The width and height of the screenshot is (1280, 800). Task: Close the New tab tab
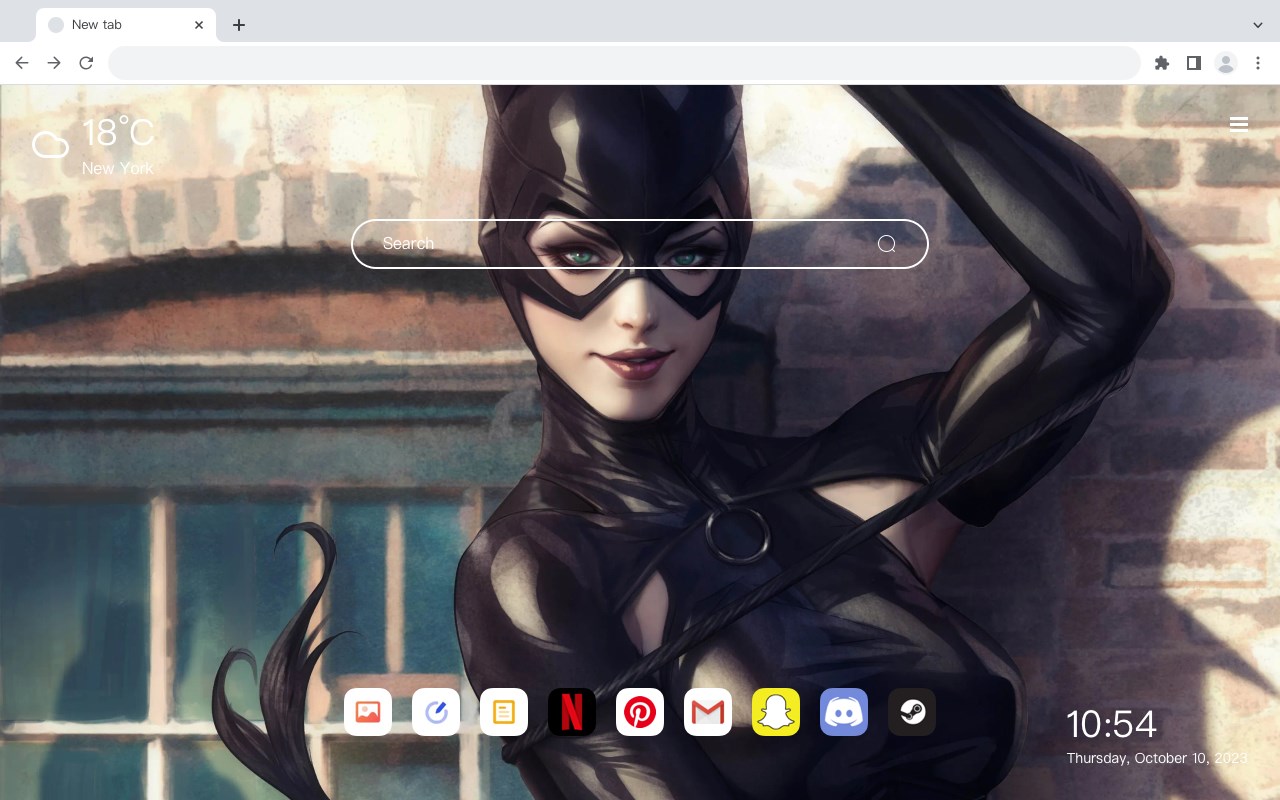(x=199, y=25)
